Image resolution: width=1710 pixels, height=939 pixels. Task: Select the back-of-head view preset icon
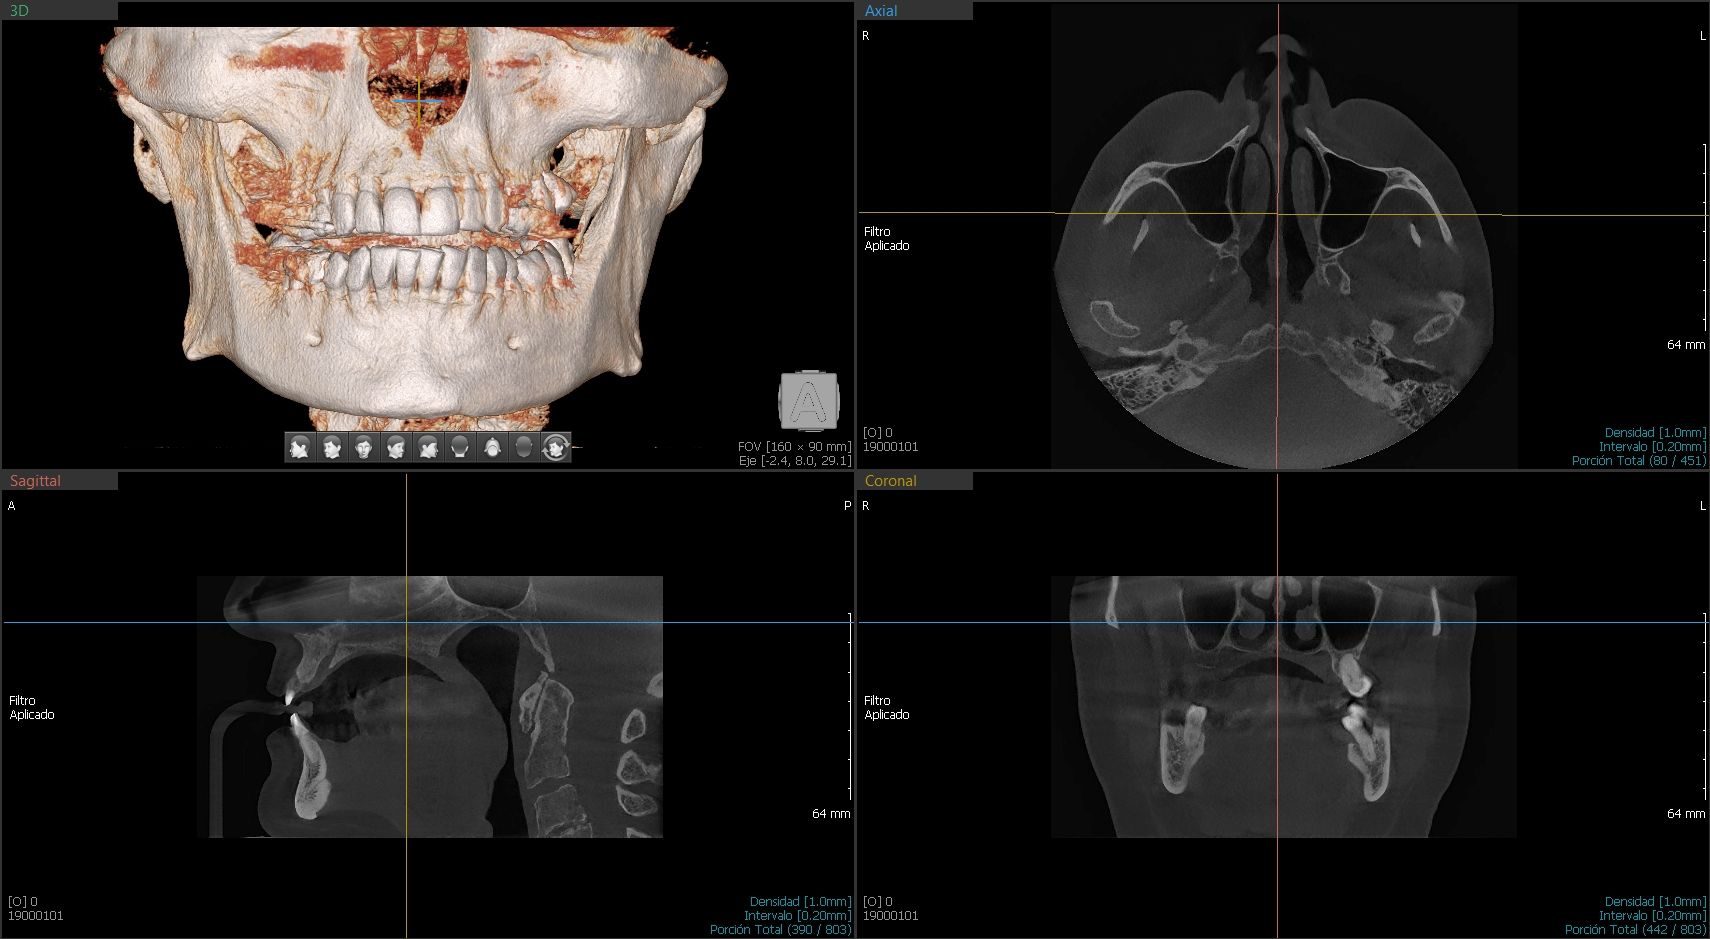pos(460,447)
